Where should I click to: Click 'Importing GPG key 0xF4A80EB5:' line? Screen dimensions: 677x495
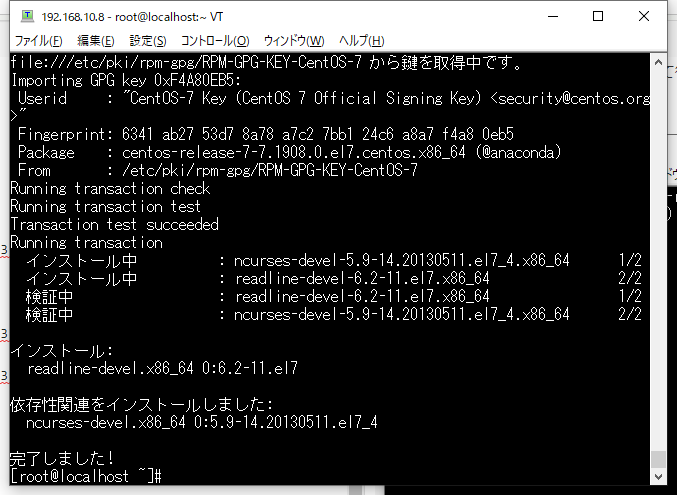(x=126, y=80)
